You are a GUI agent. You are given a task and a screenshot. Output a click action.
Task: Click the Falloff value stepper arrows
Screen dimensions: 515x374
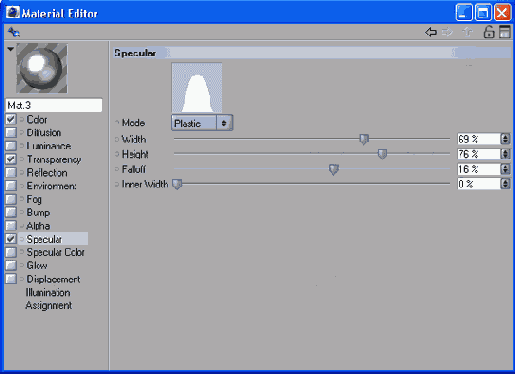click(505, 169)
